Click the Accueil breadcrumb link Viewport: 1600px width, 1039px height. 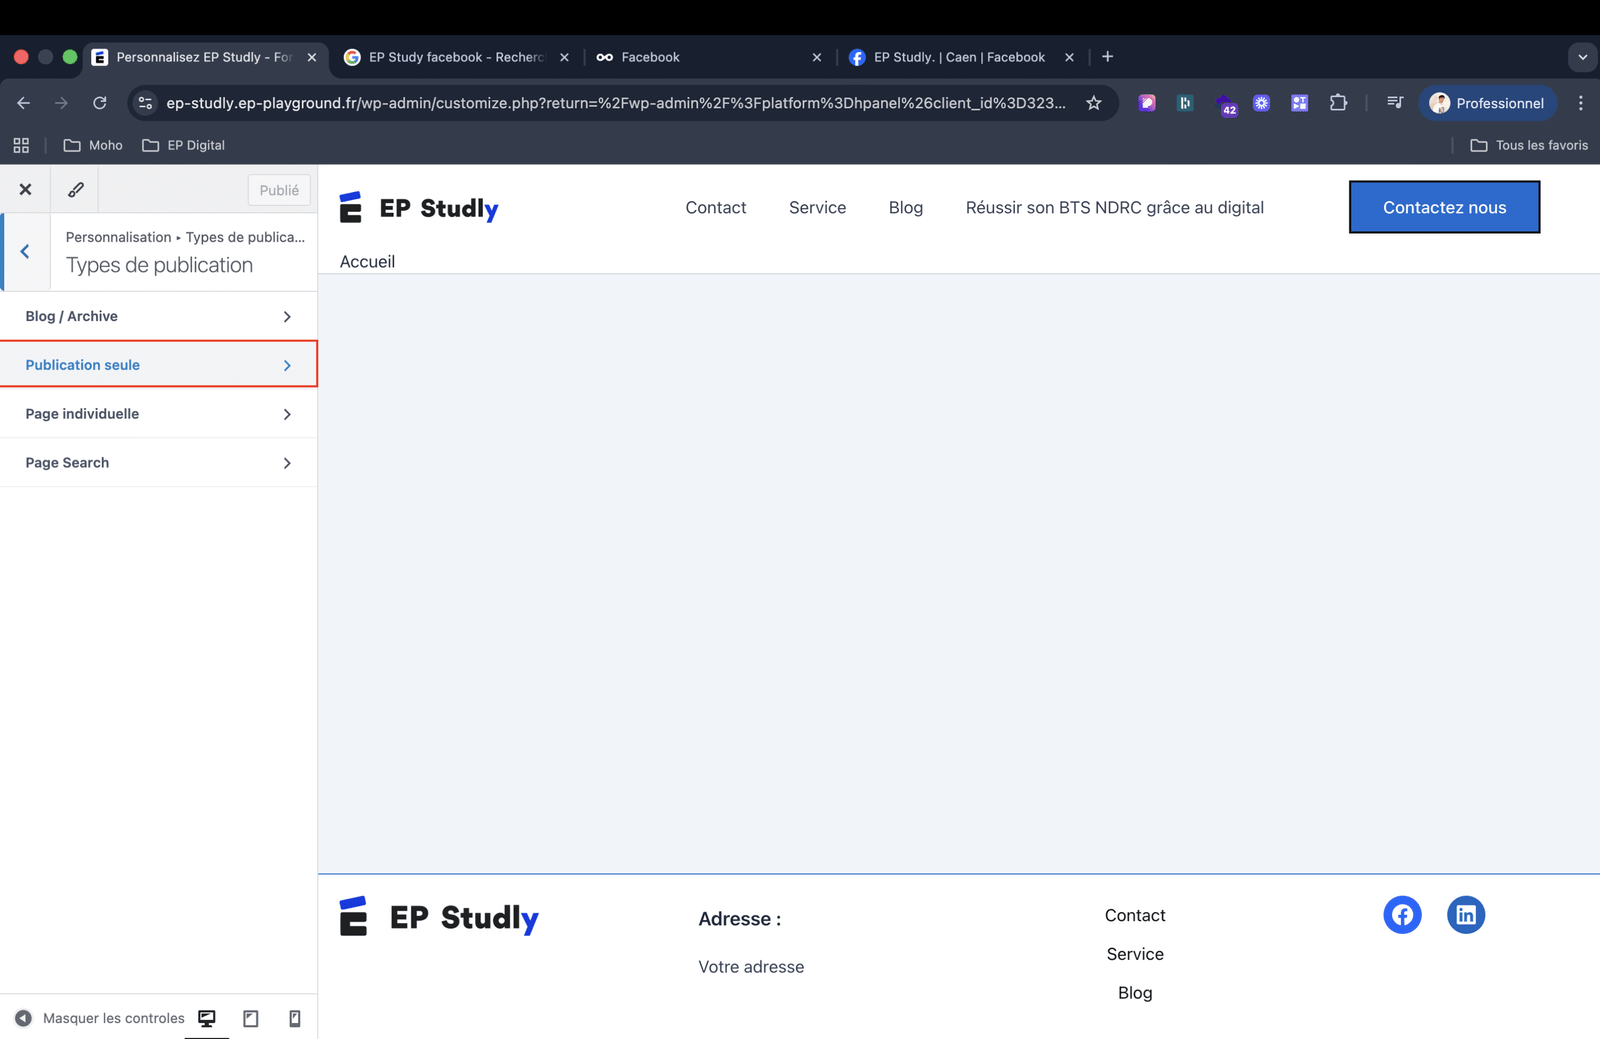[367, 262]
